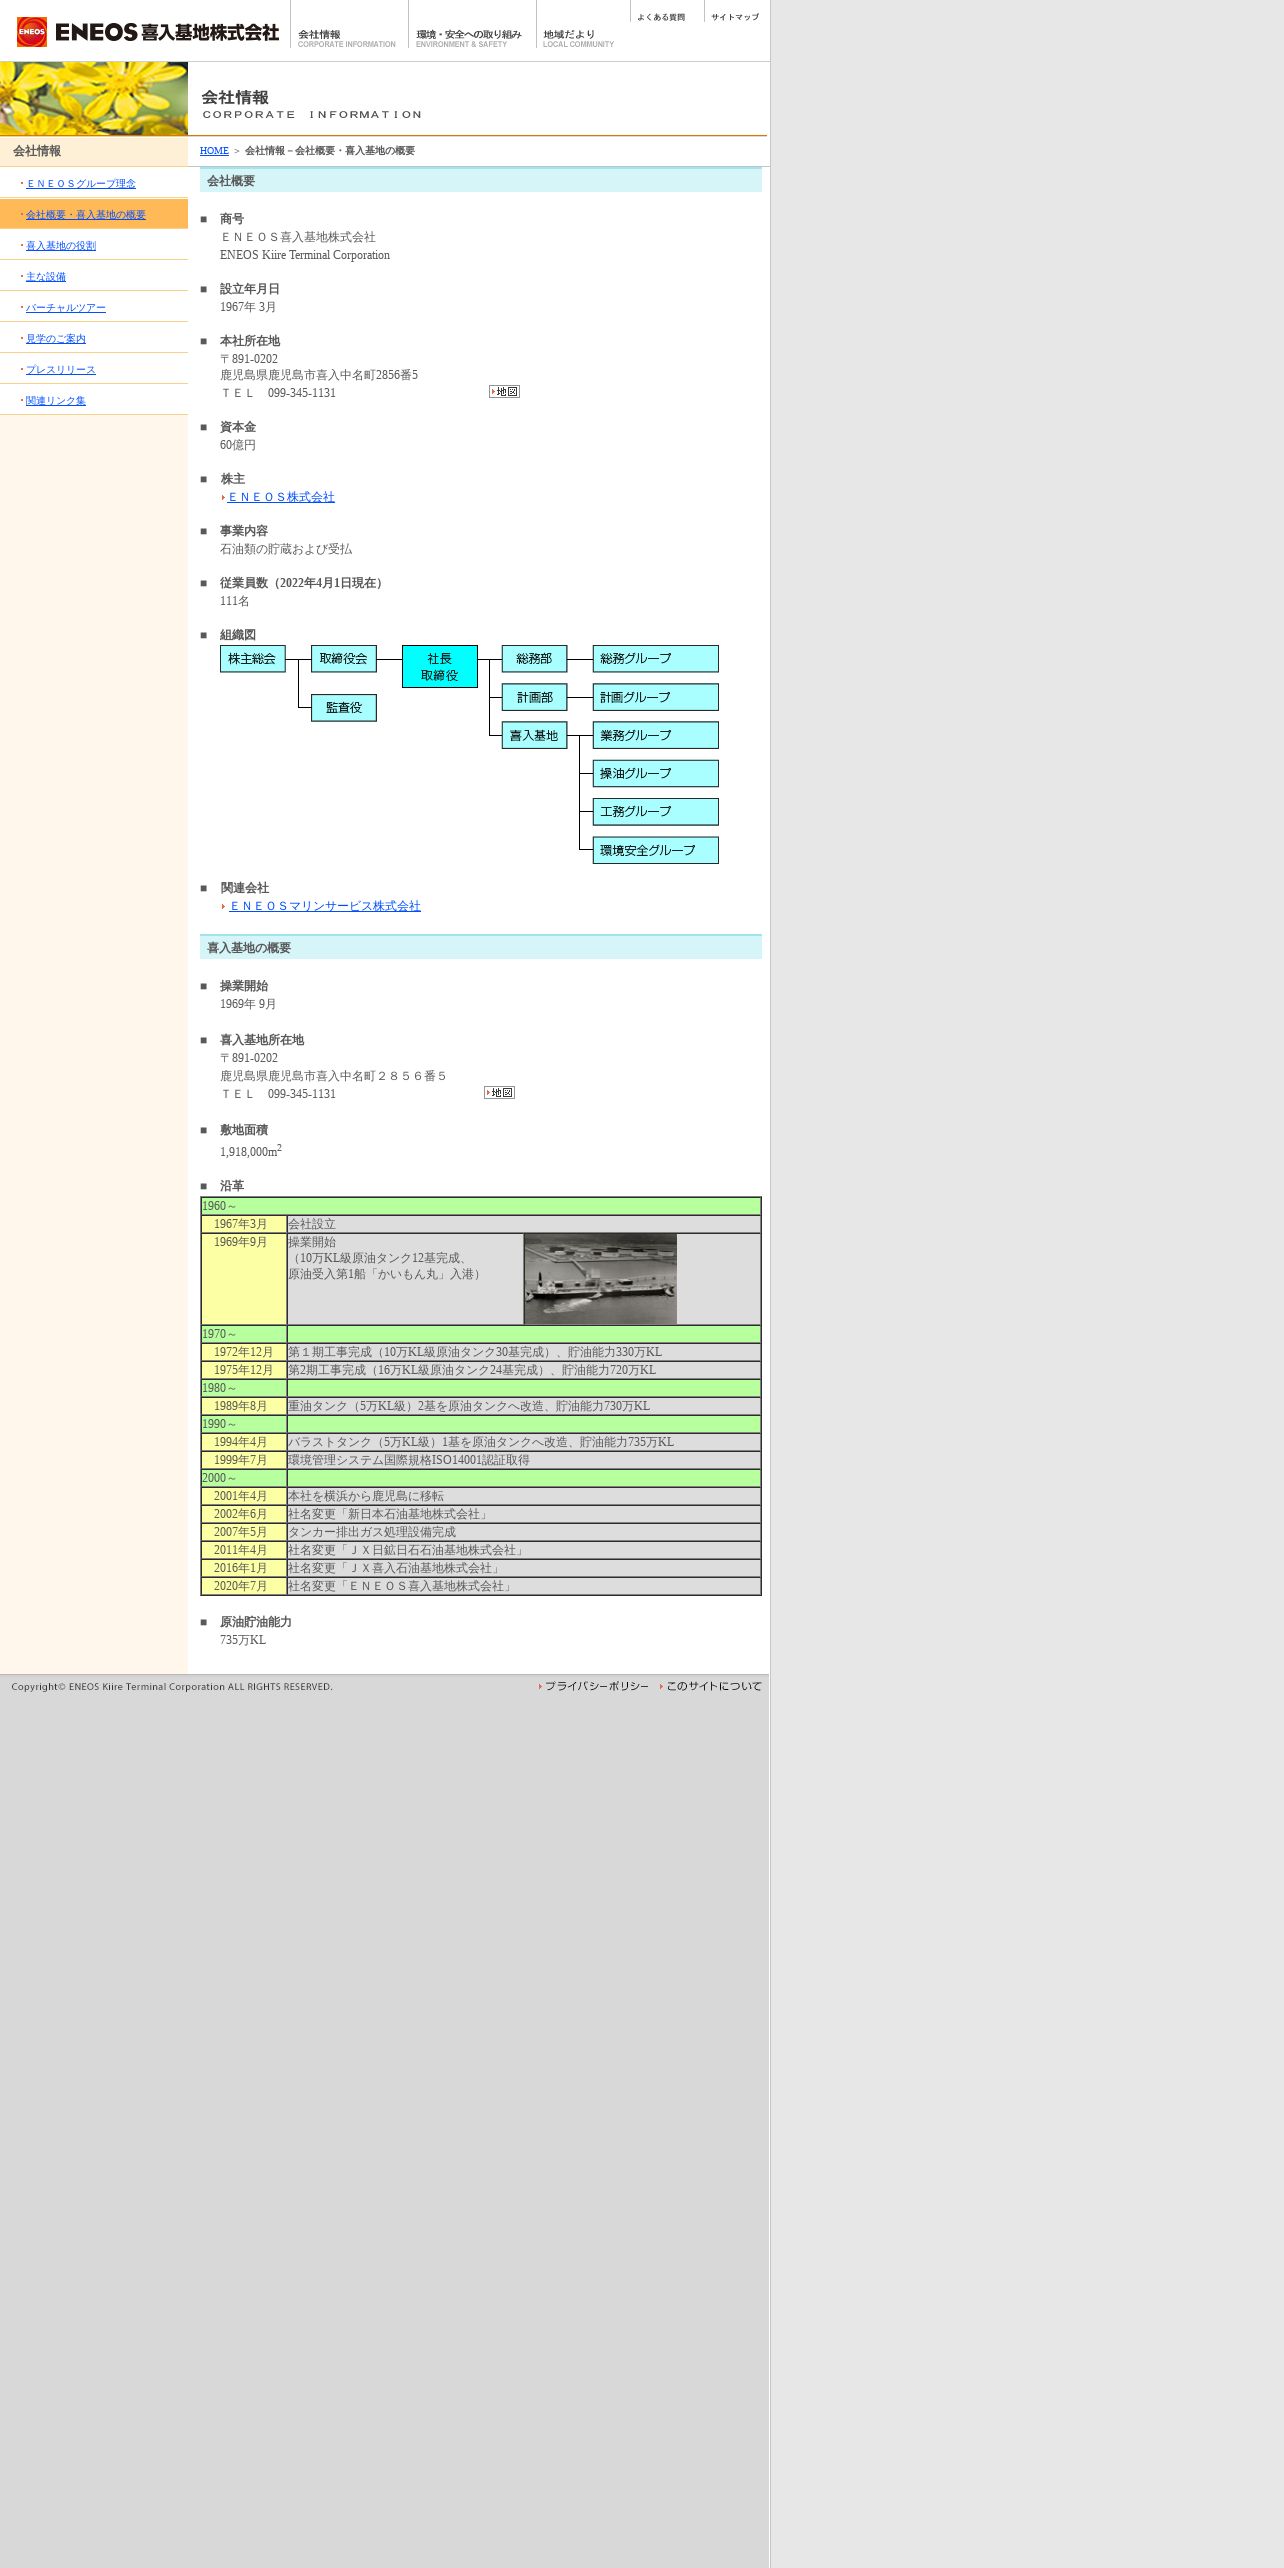Click the 環境安全グループ org chart box
This screenshot has width=1284, height=2568.
pos(656,850)
